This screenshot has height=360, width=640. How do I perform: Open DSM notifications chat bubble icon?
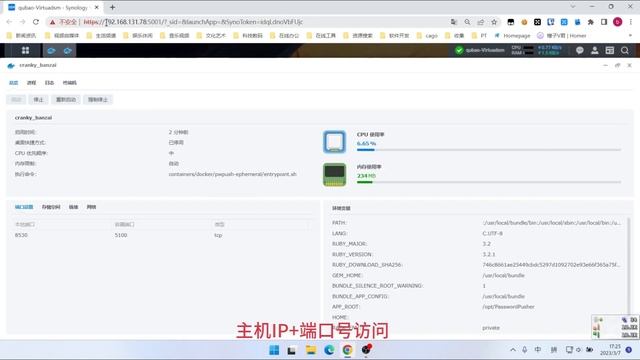[580, 50]
